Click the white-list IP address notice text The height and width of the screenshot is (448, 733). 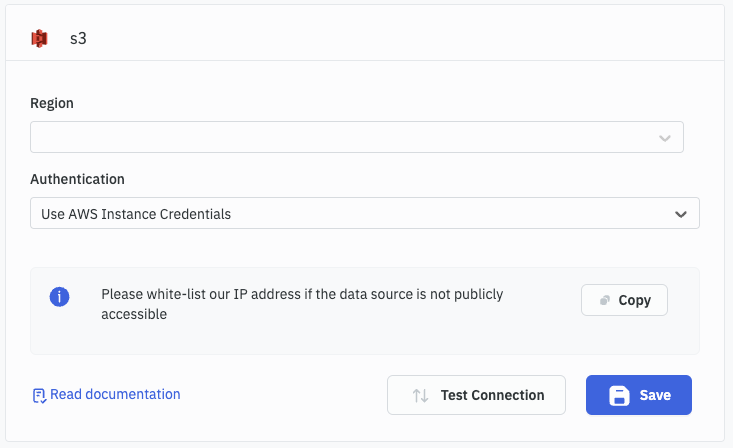click(x=302, y=304)
